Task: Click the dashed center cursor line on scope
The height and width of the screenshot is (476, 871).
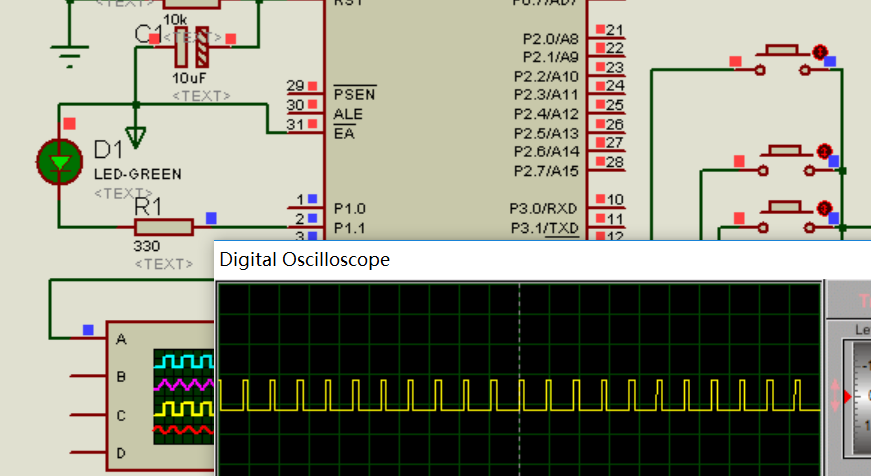Action: 519,379
